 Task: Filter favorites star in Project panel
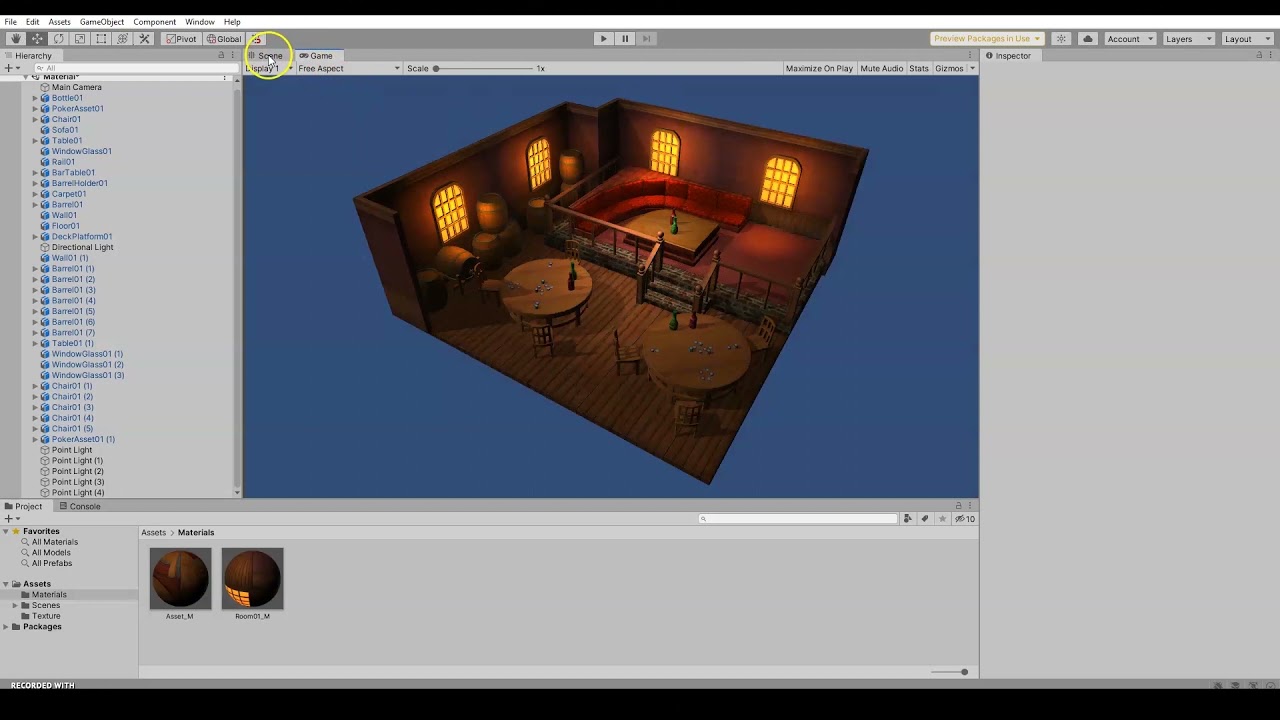click(x=942, y=519)
